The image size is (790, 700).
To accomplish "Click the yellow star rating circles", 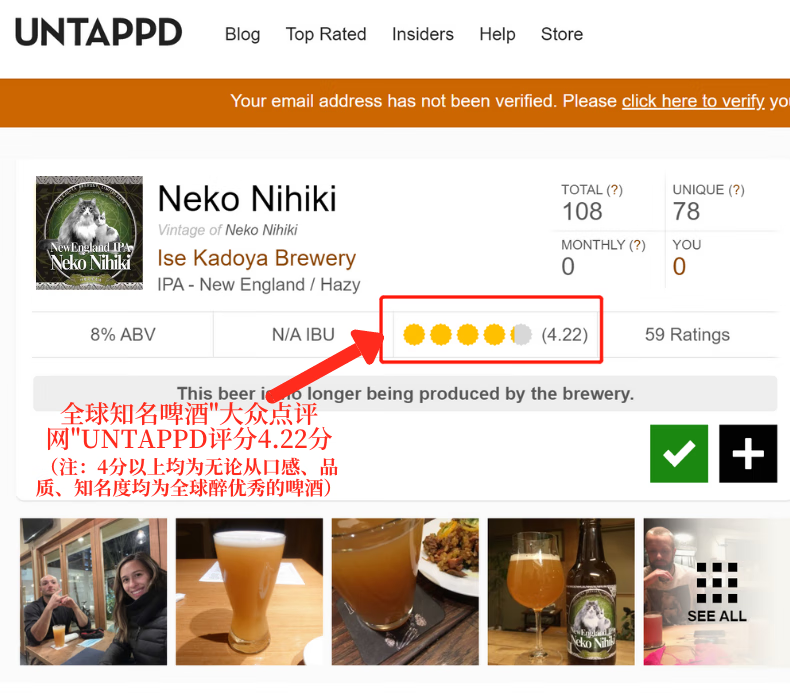I will pos(468,335).
